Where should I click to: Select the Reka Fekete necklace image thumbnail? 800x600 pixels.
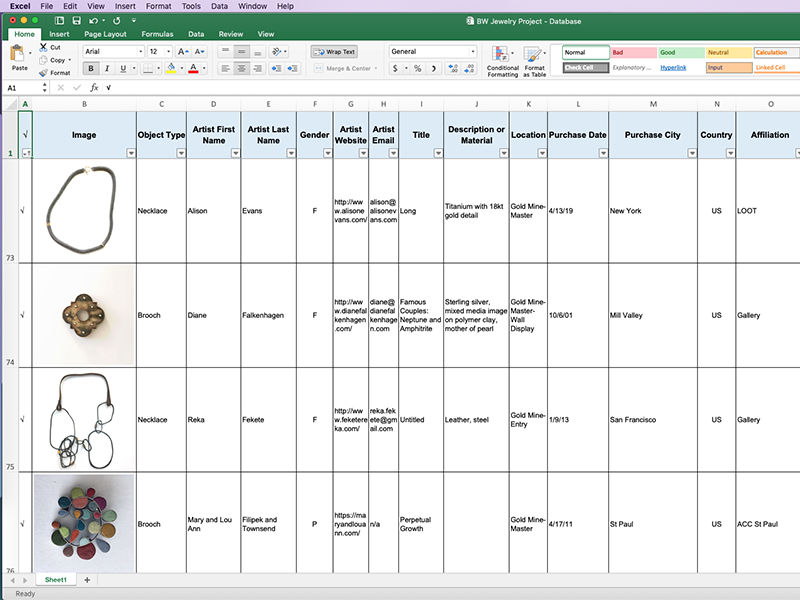[x=84, y=419]
